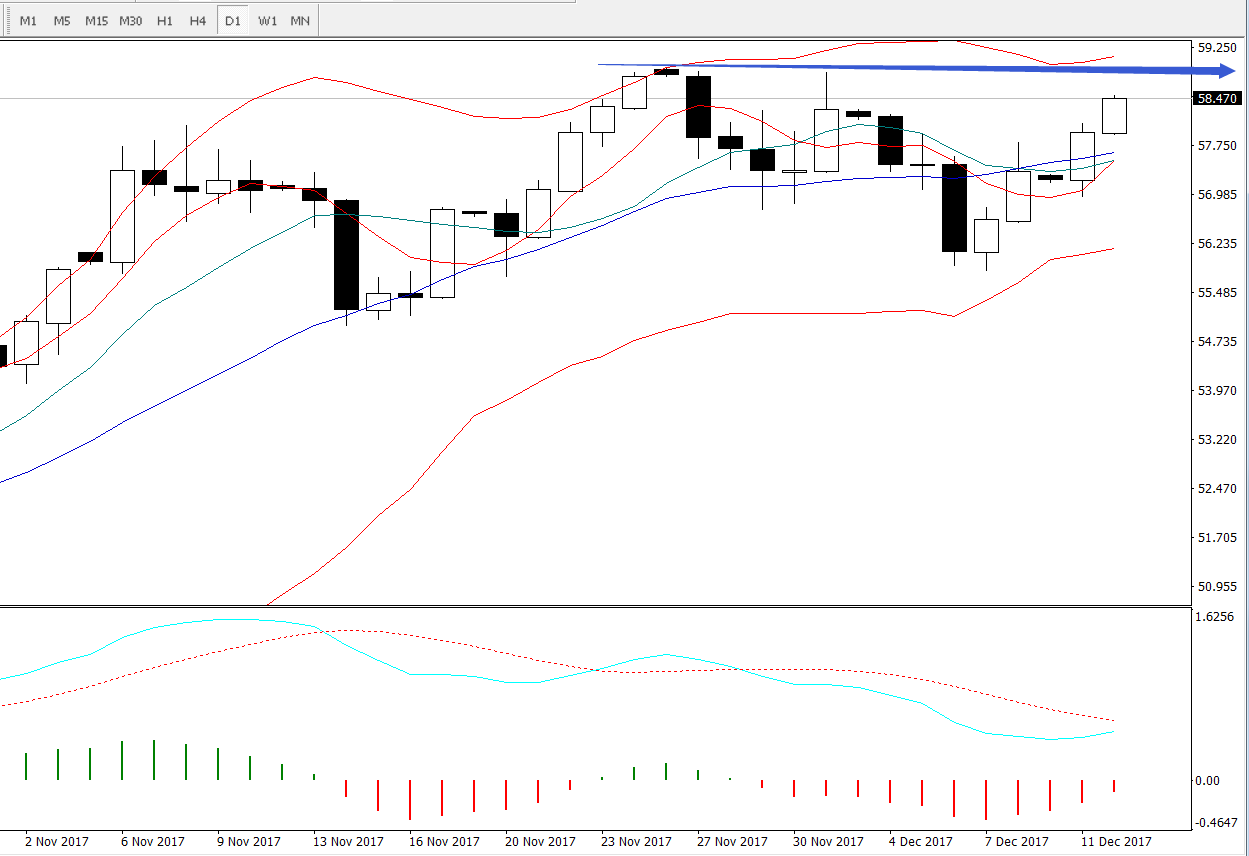Choose the H1 hourly timeframe

[165, 21]
